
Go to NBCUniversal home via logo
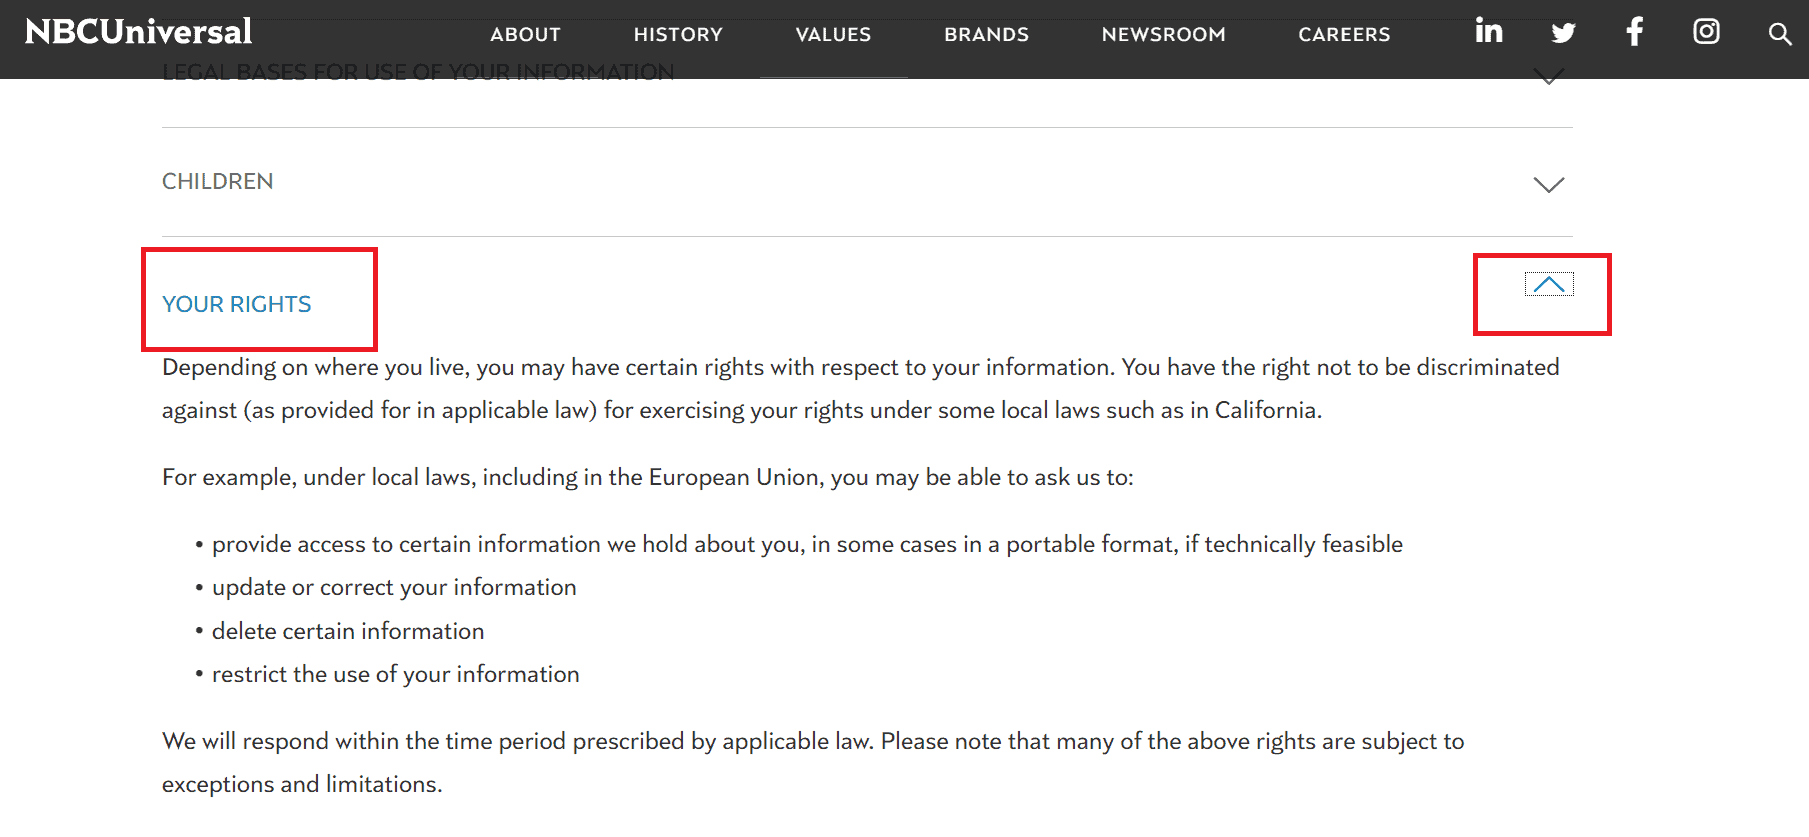[138, 32]
